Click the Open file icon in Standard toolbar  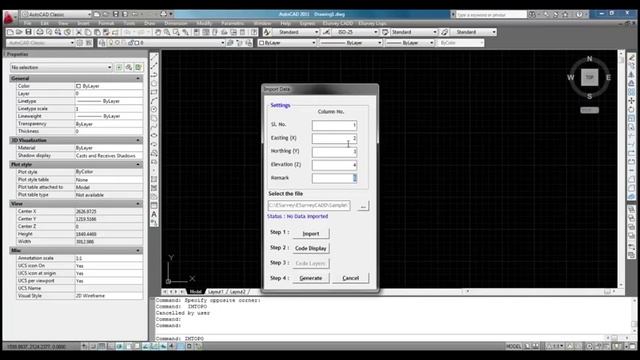[x=19, y=32]
